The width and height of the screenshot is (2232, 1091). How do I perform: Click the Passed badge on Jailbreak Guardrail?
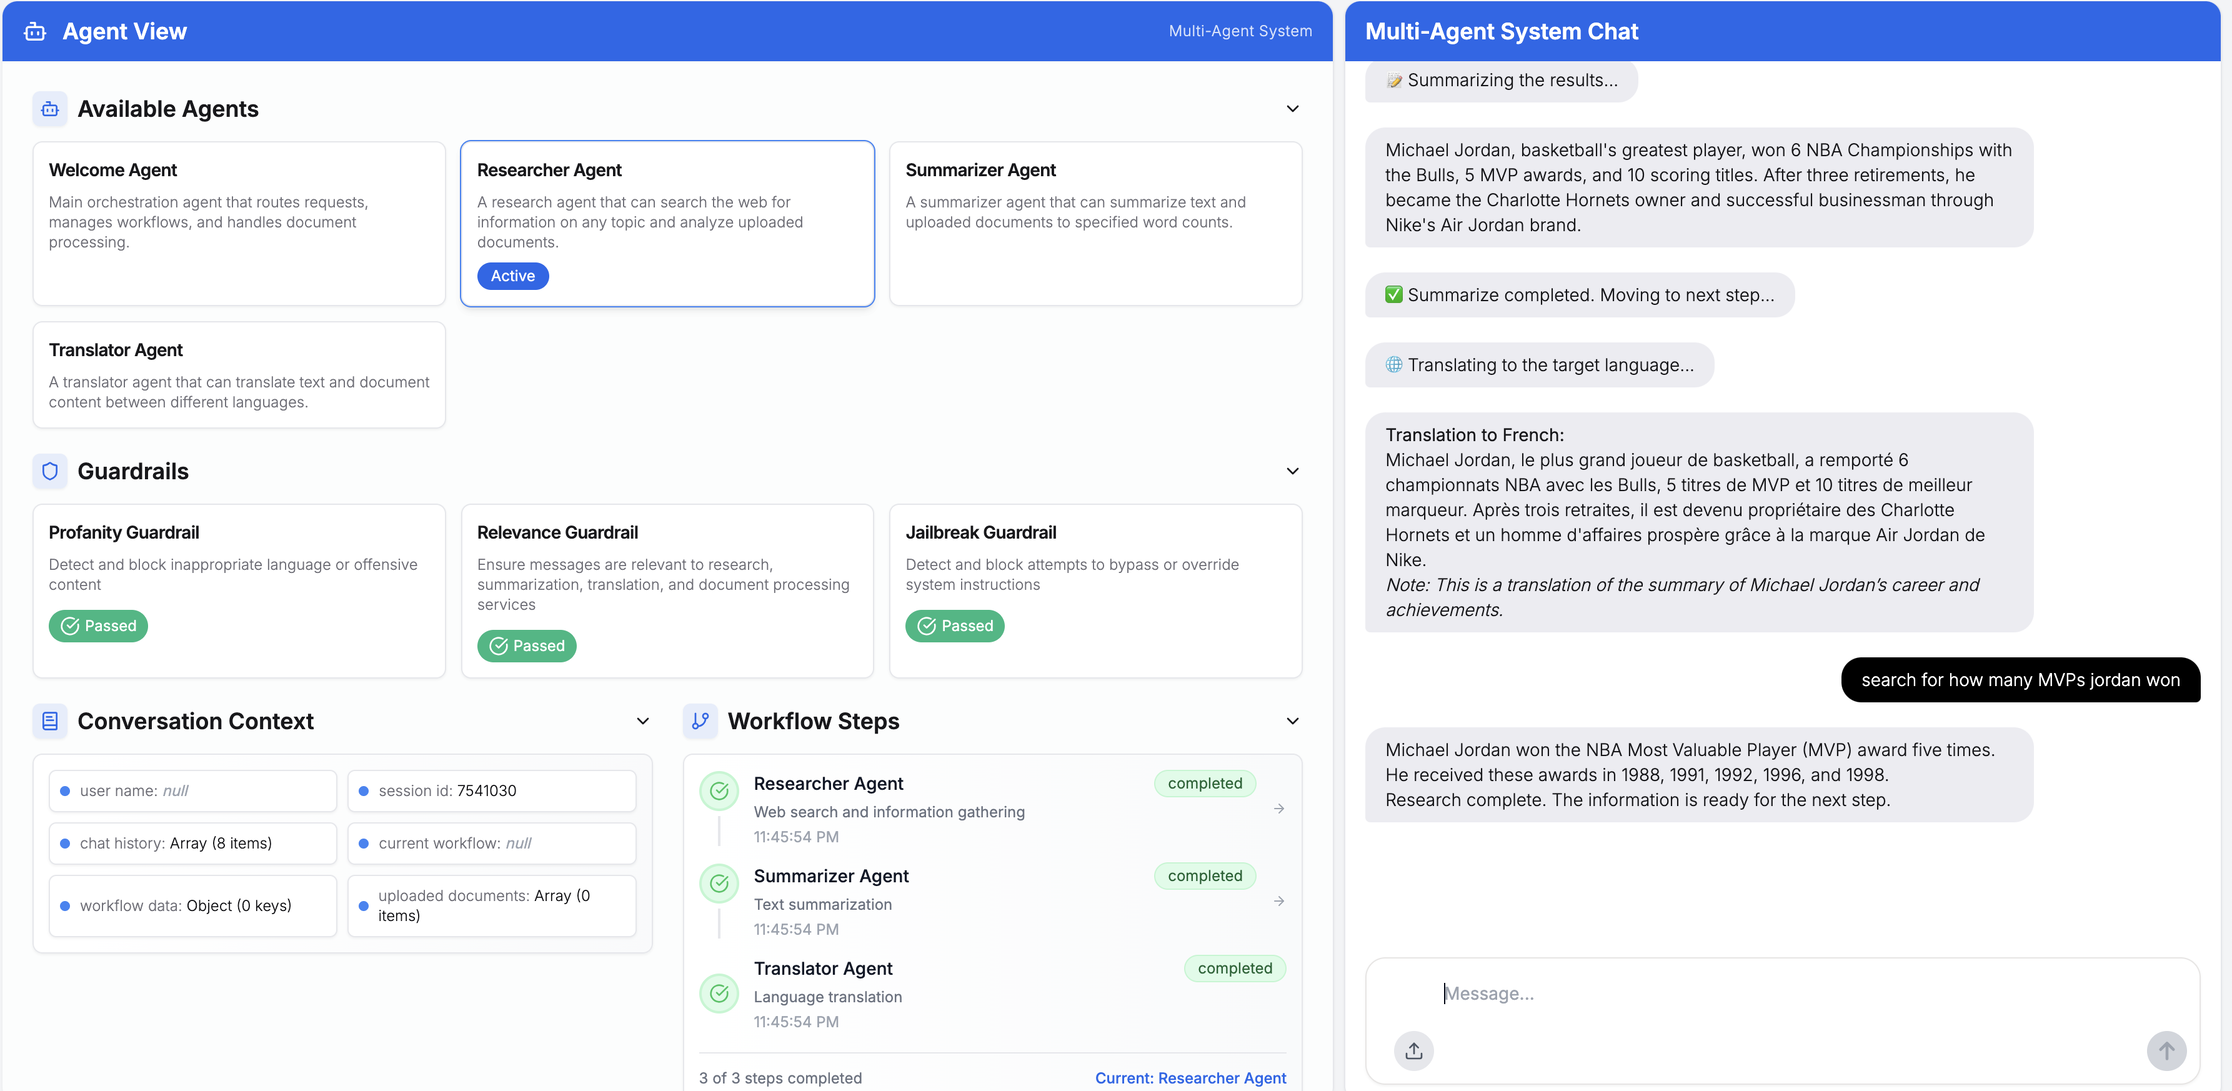coord(955,625)
